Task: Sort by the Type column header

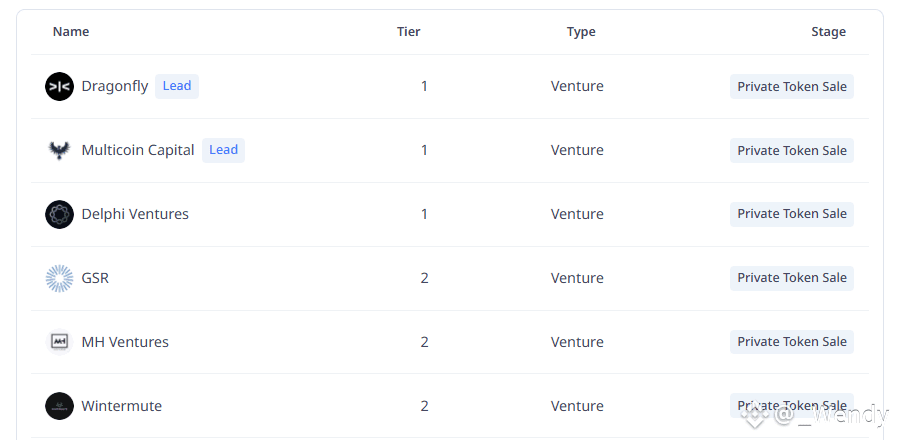Action: [x=581, y=32]
